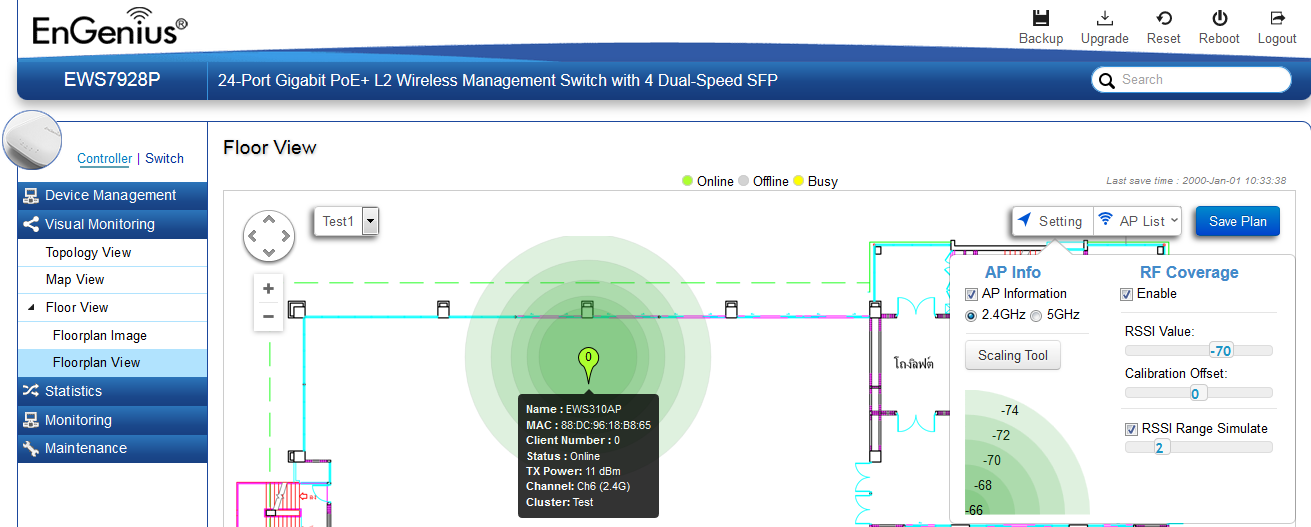Switch to Controller mode link
The width and height of the screenshot is (1311, 527).
104,158
